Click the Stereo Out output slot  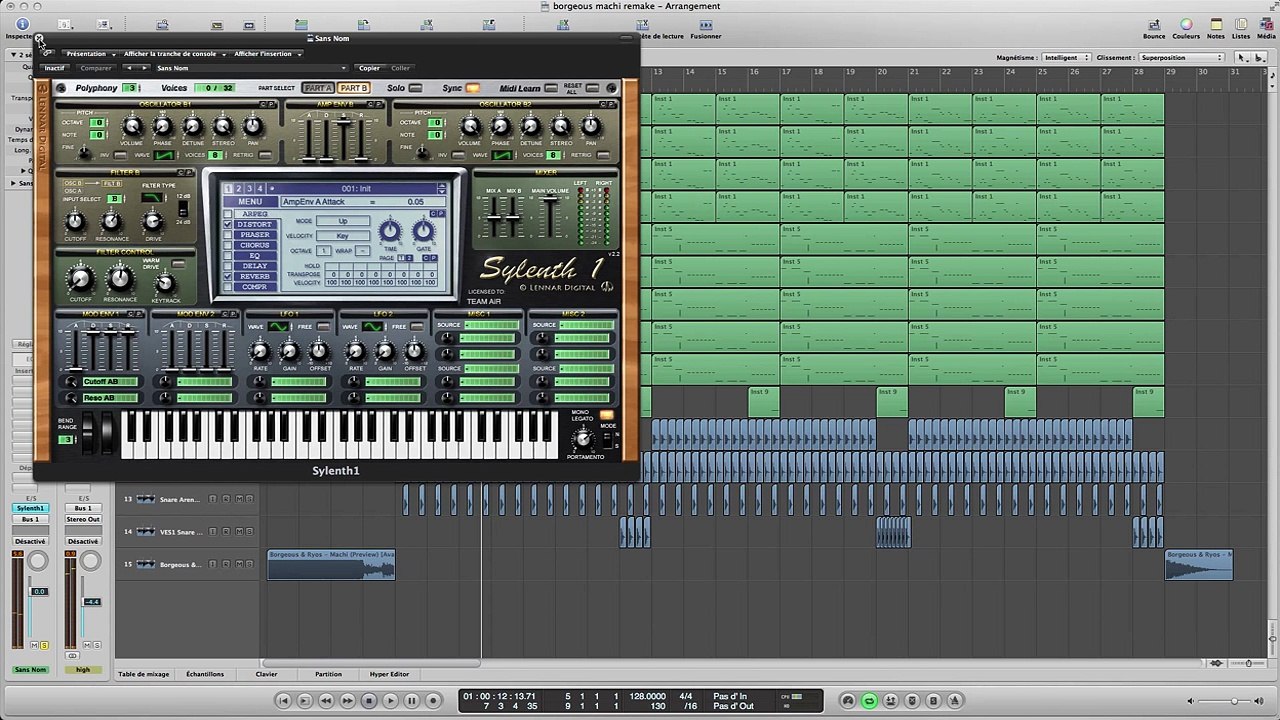83,519
